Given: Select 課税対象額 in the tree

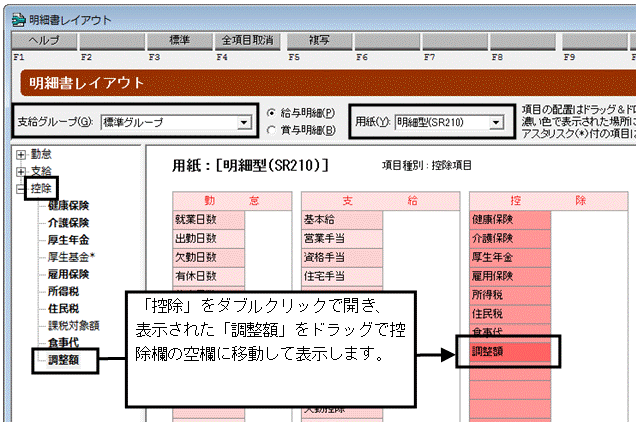Looking at the screenshot, I should [x=73, y=325].
